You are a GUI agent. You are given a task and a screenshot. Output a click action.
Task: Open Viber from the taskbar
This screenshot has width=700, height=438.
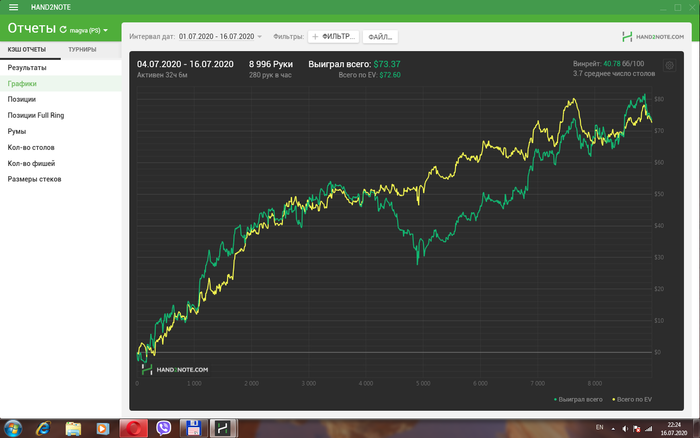163,429
